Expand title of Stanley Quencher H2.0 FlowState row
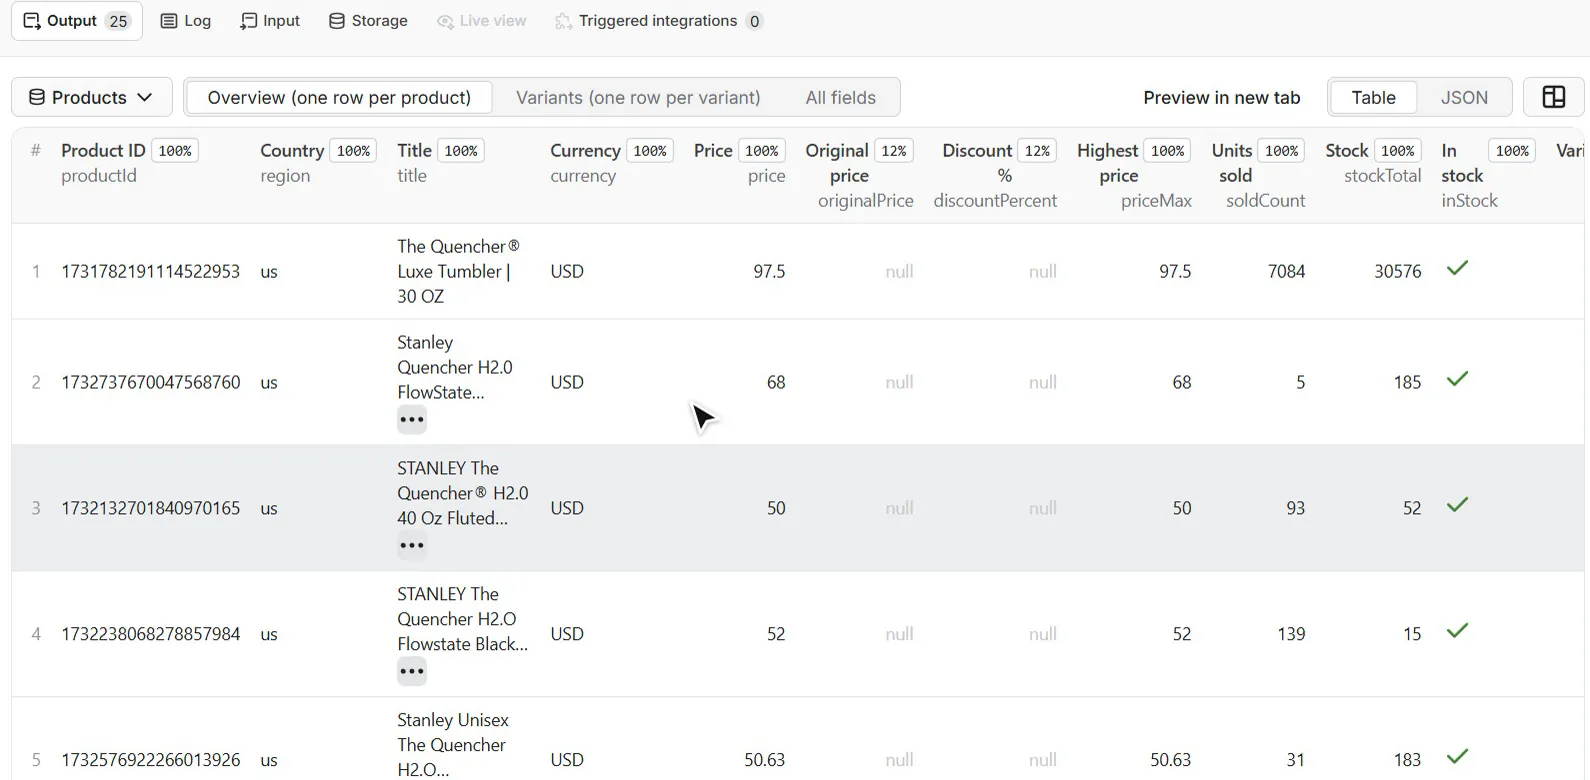The width and height of the screenshot is (1590, 780). pyautogui.click(x=412, y=420)
